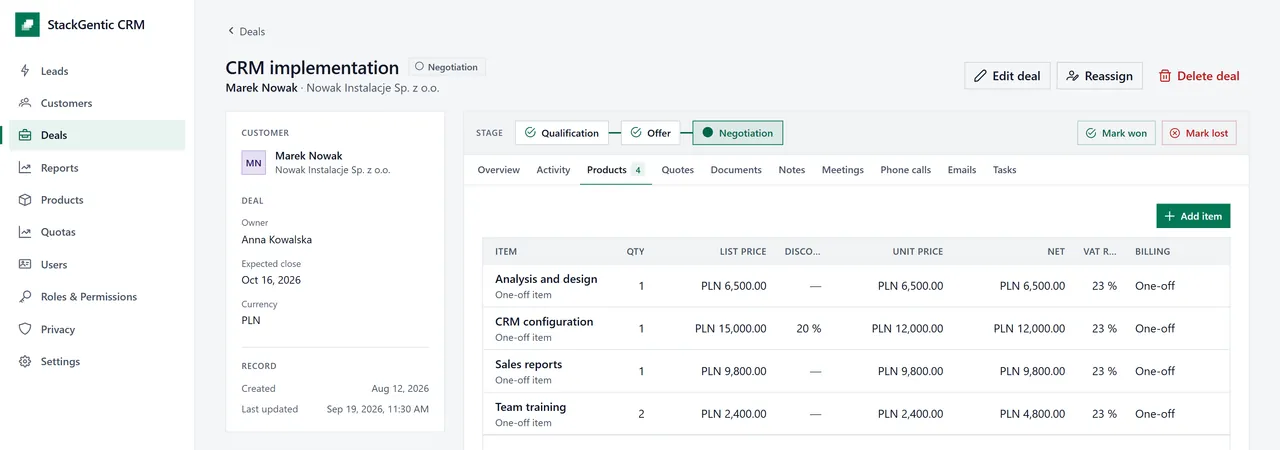Select the Analysis and design item row
Viewport: 1280px width, 450px height.
(x=856, y=286)
